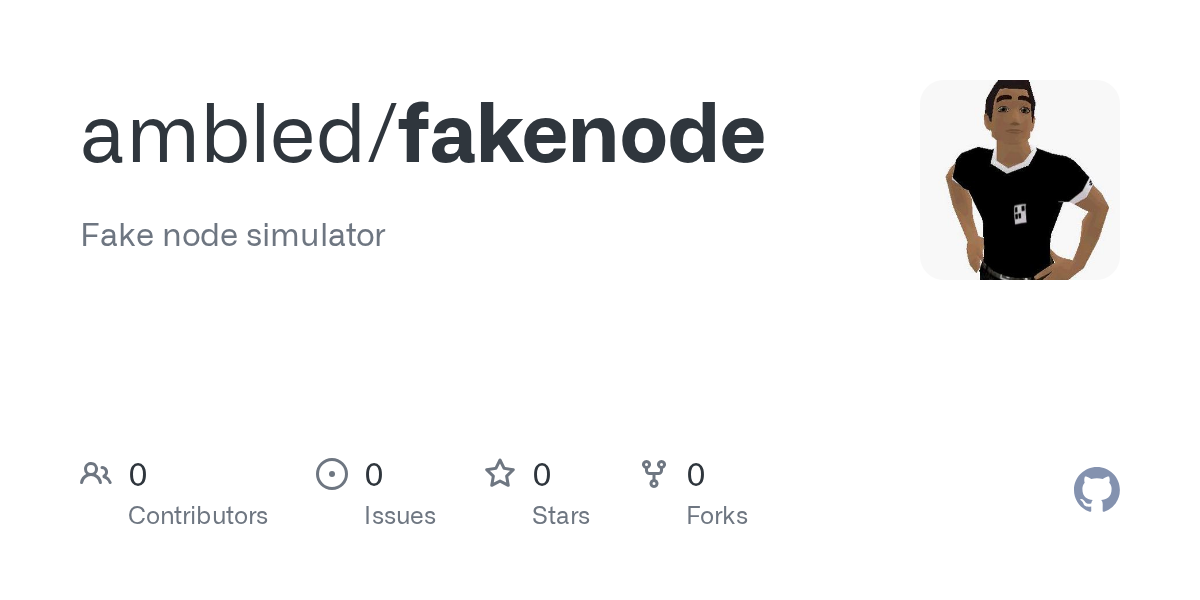Screen dimensions: 1200x600
Task: Click the owner name ambled
Action: click(223, 135)
